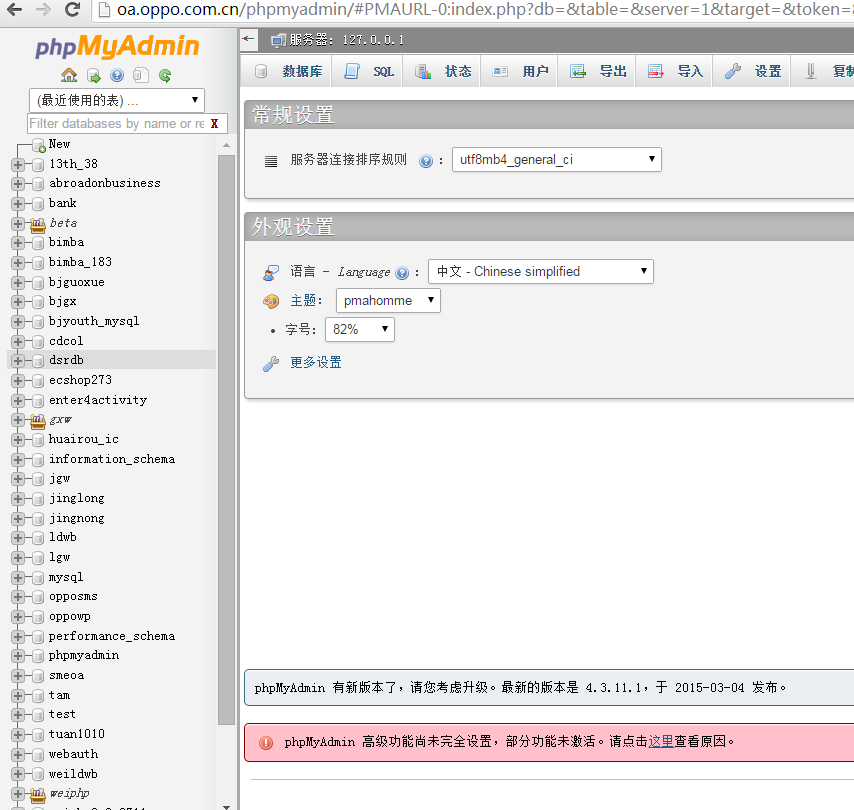854x810 pixels.
Task: Click the language person icon
Action: 271,272
